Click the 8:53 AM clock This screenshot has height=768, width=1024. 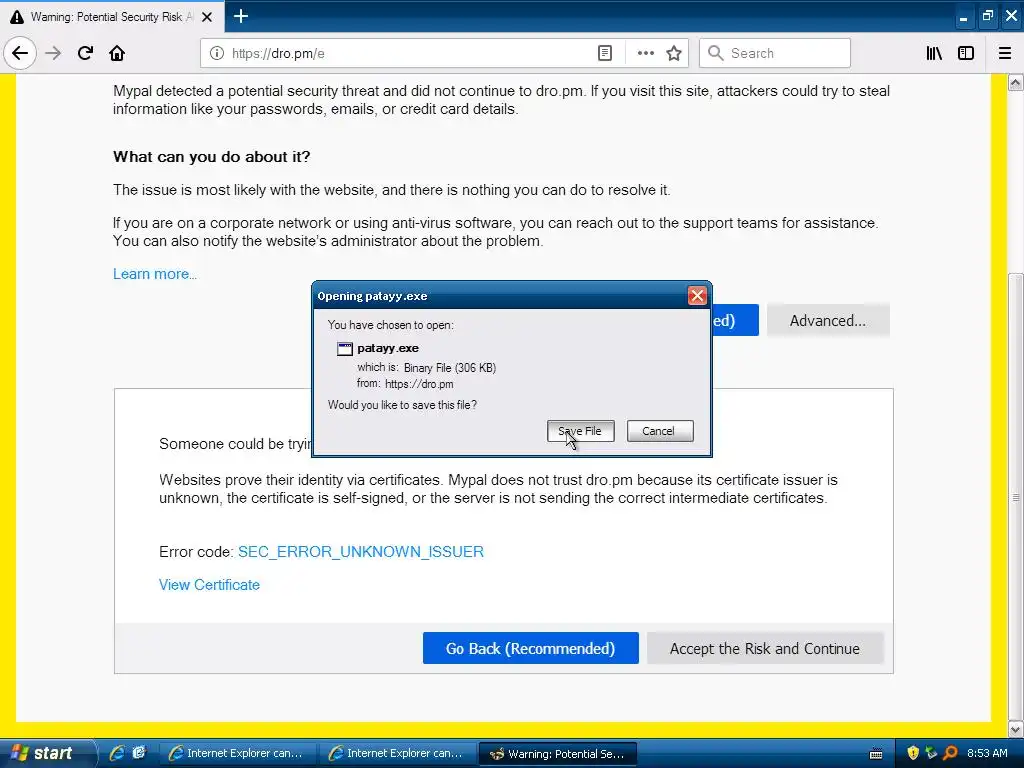[987, 753]
